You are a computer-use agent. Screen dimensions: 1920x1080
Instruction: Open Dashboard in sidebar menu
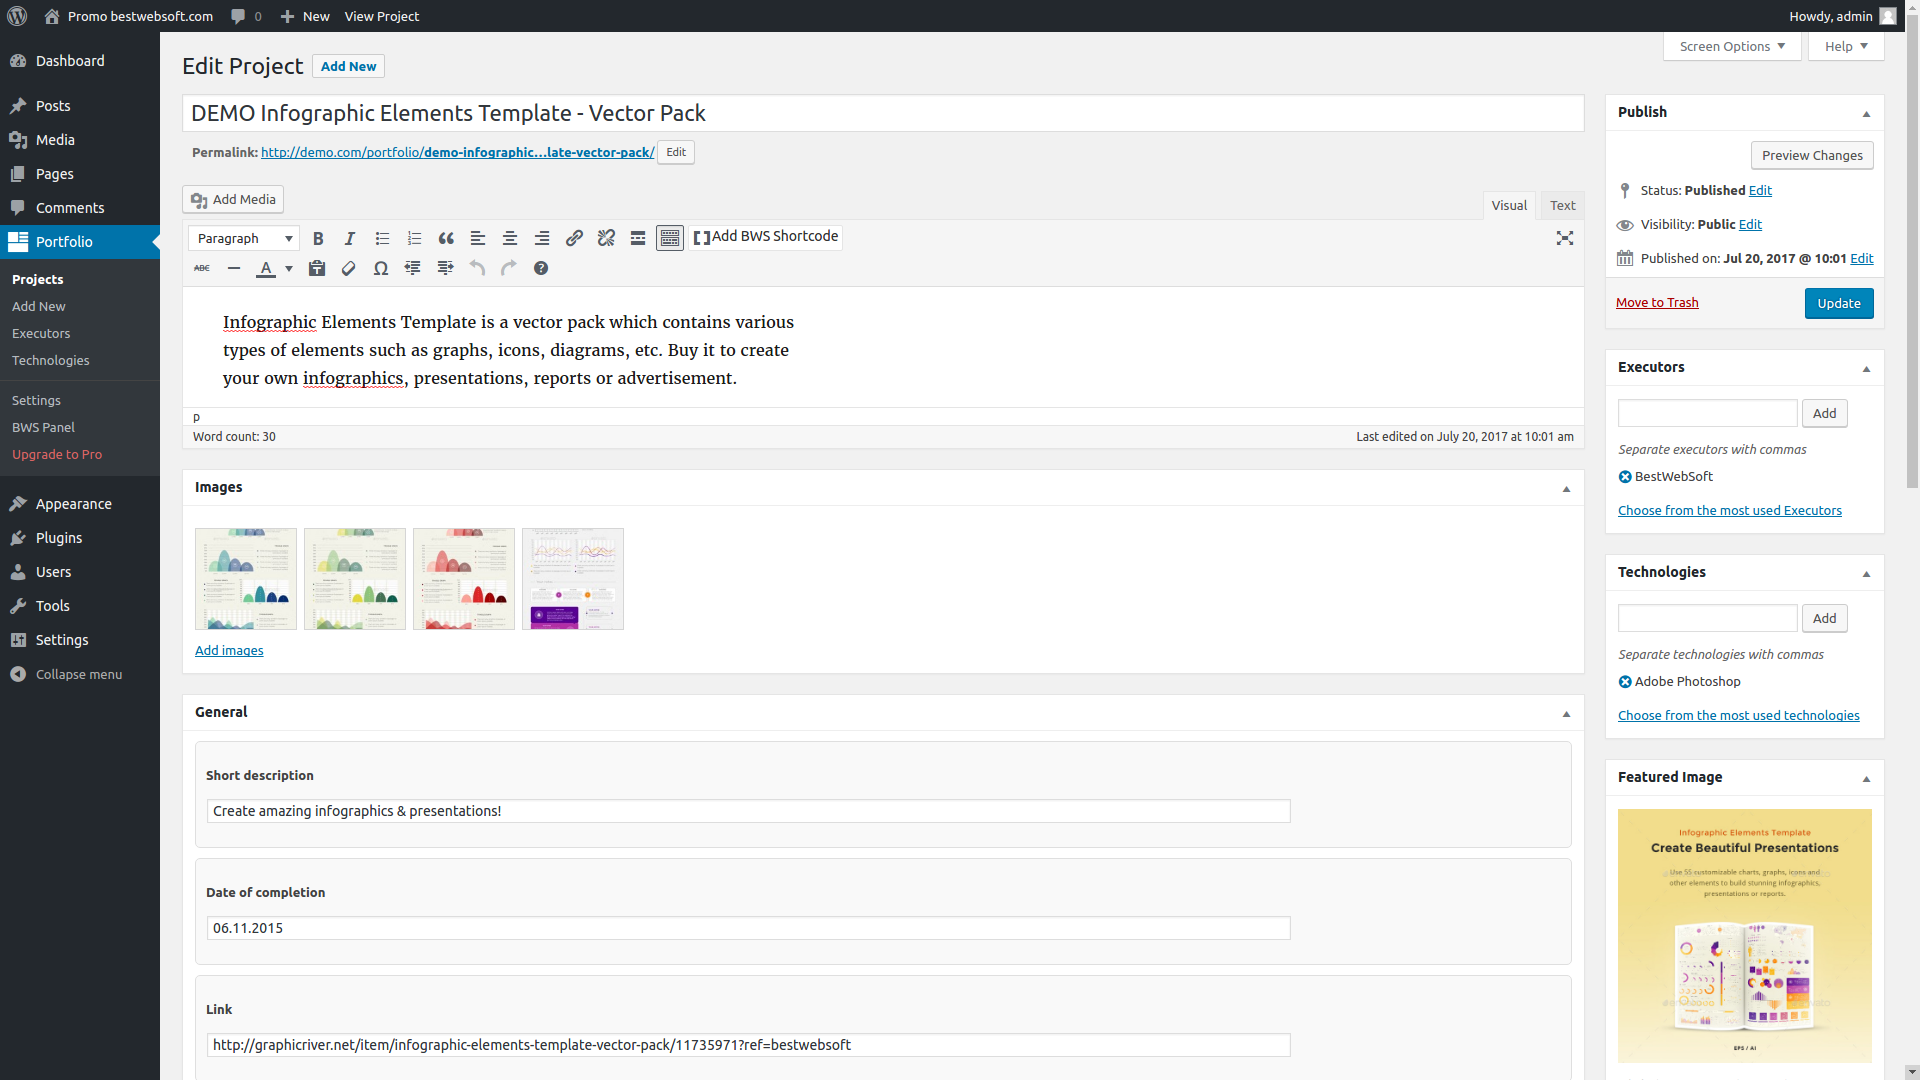(80, 61)
